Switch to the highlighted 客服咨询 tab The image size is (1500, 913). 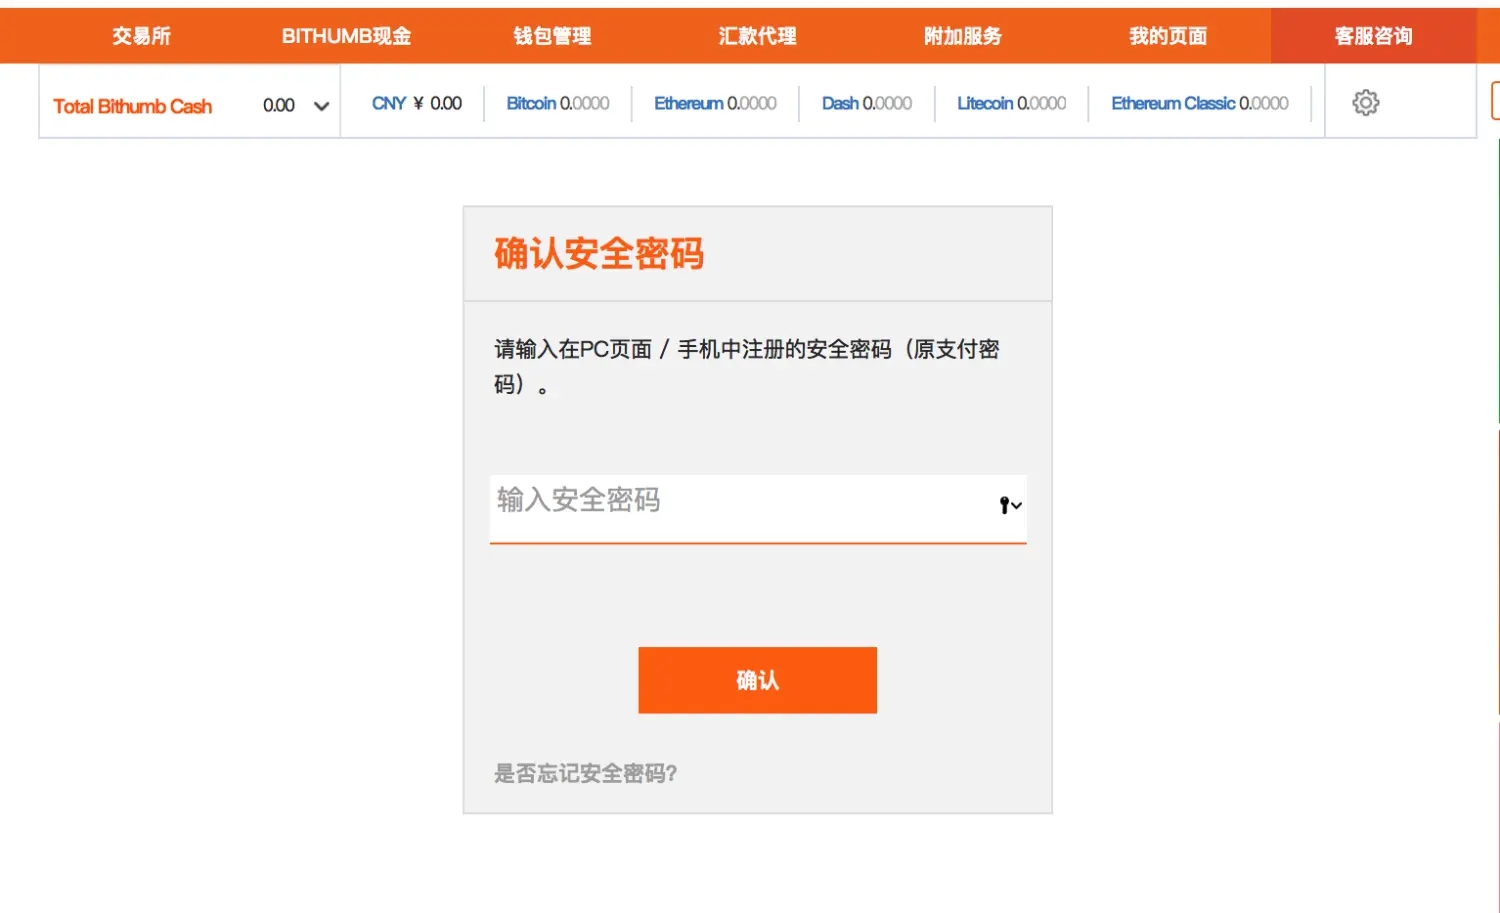pos(1372,35)
